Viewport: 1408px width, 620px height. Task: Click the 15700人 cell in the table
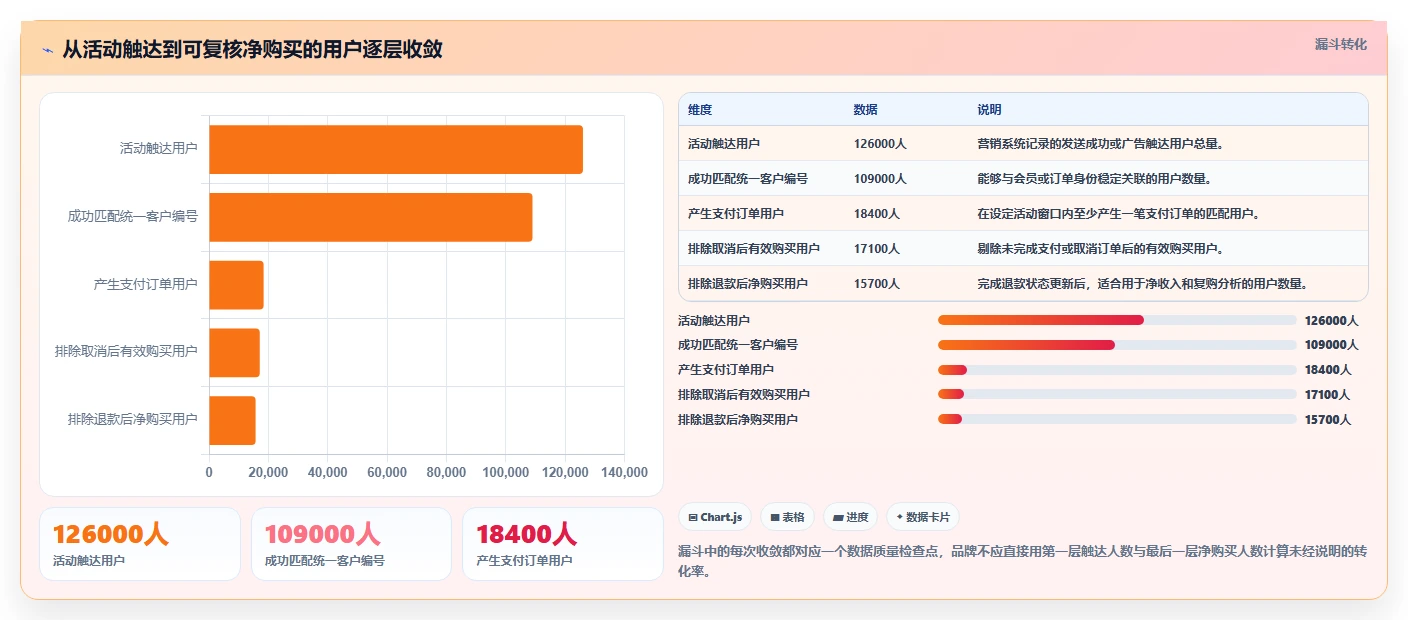[877, 284]
